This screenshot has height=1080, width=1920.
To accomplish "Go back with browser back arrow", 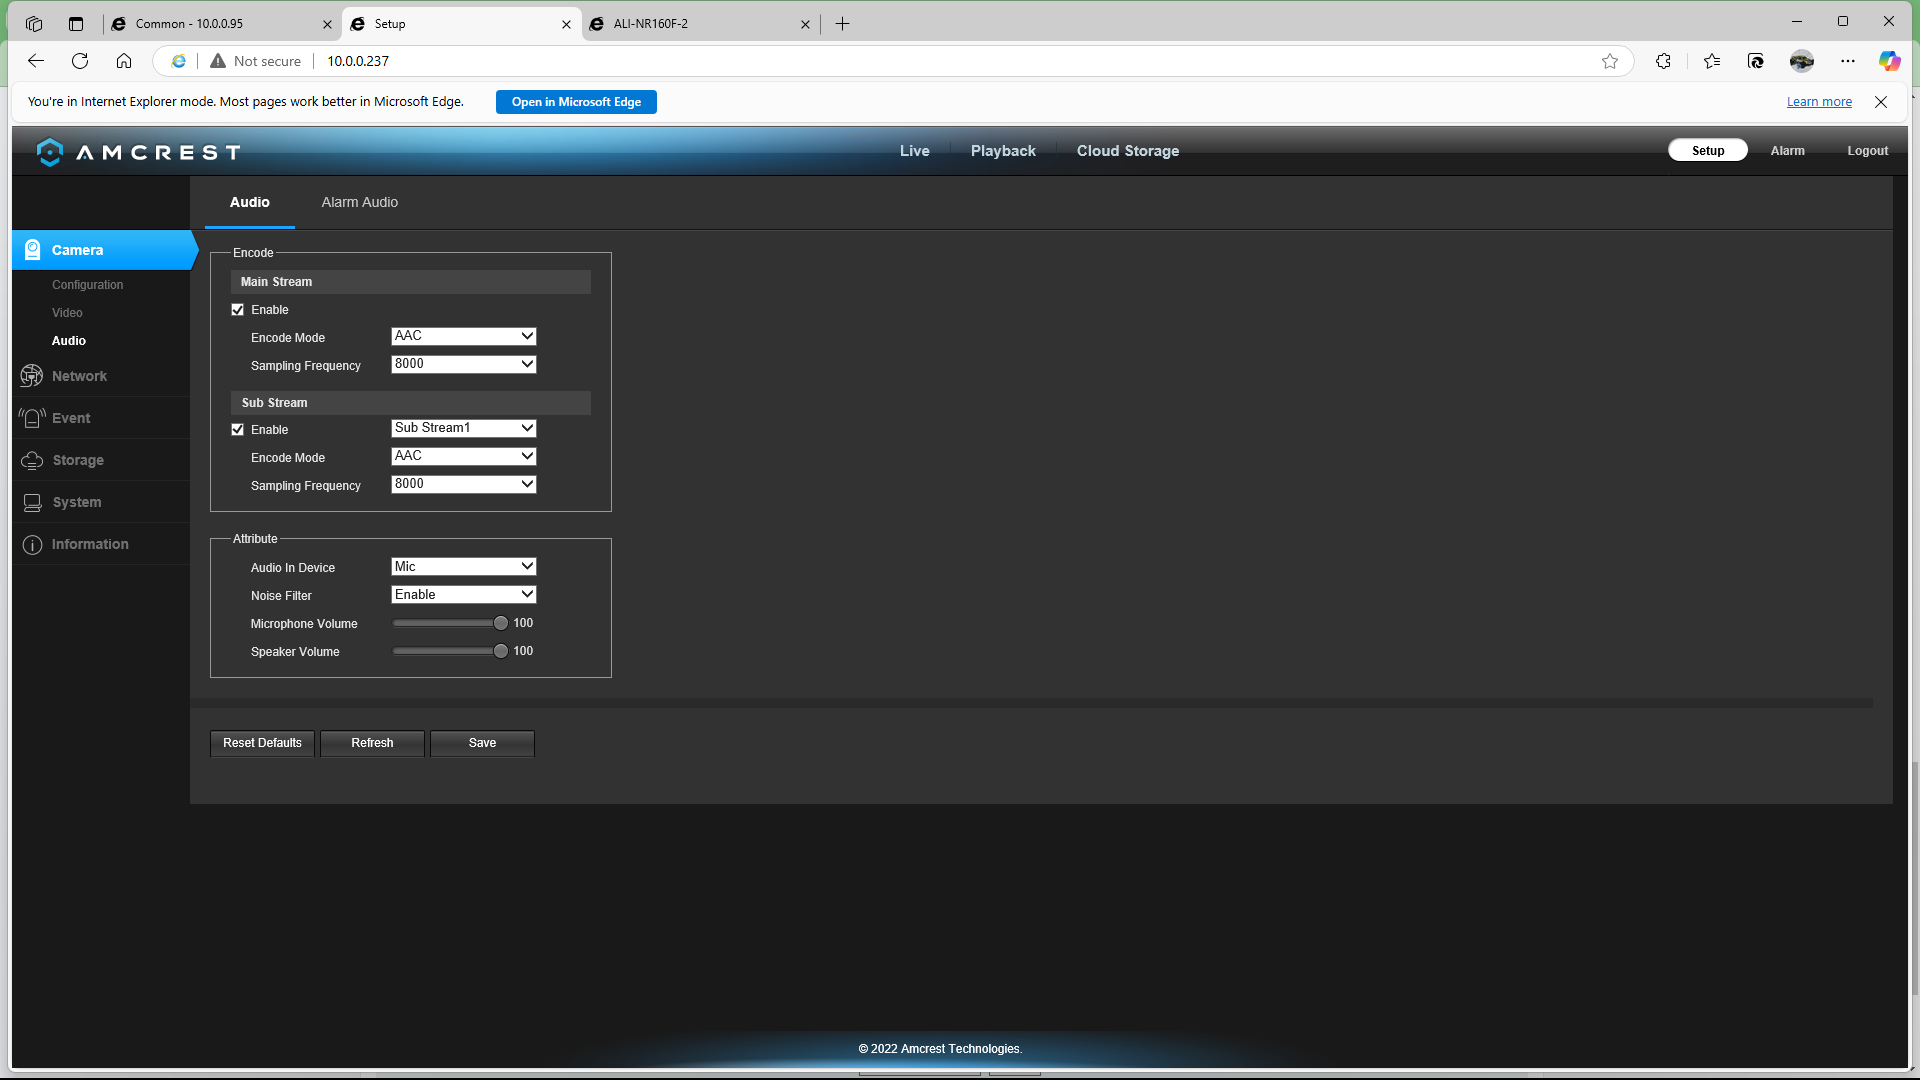I will pos(36,61).
